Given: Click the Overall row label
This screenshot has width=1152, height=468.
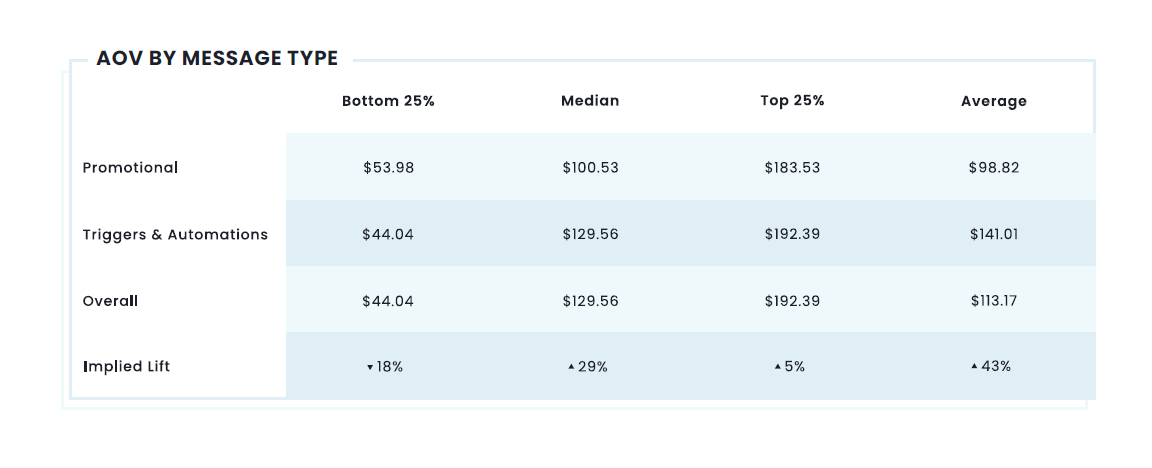Looking at the screenshot, I should point(110,301).
